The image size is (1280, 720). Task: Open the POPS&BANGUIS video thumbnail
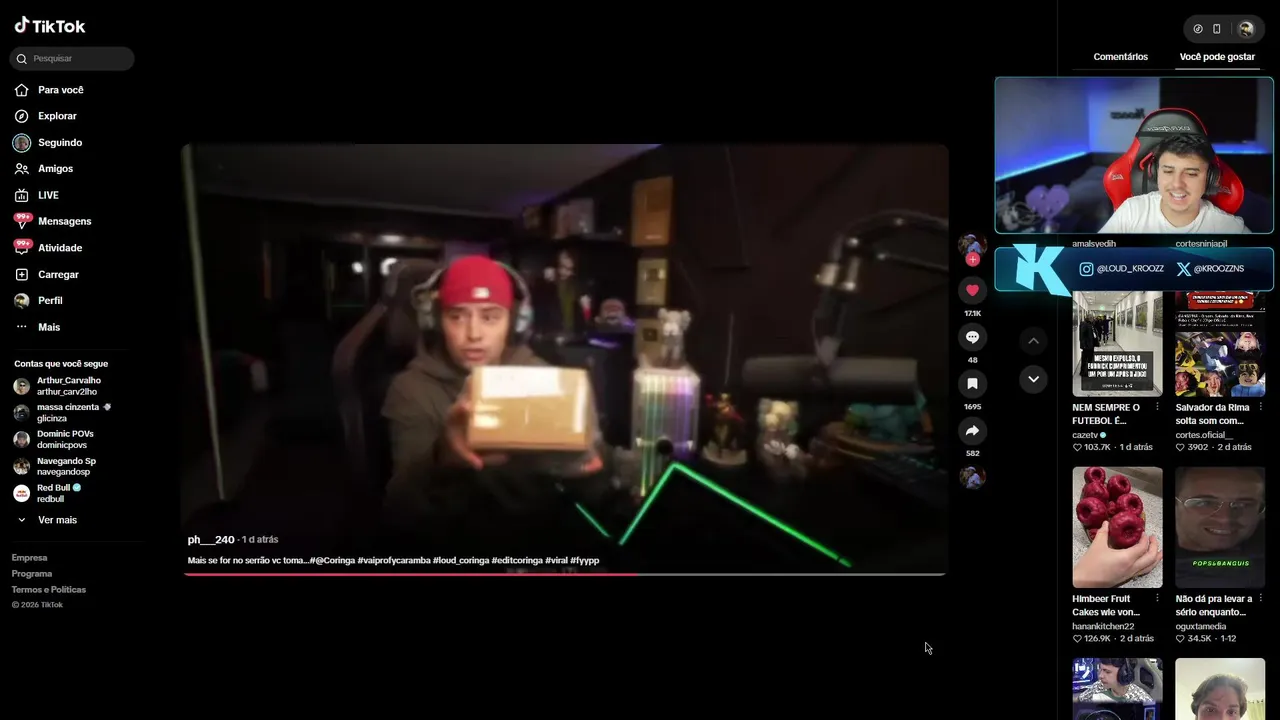(x=1220, y=527)
